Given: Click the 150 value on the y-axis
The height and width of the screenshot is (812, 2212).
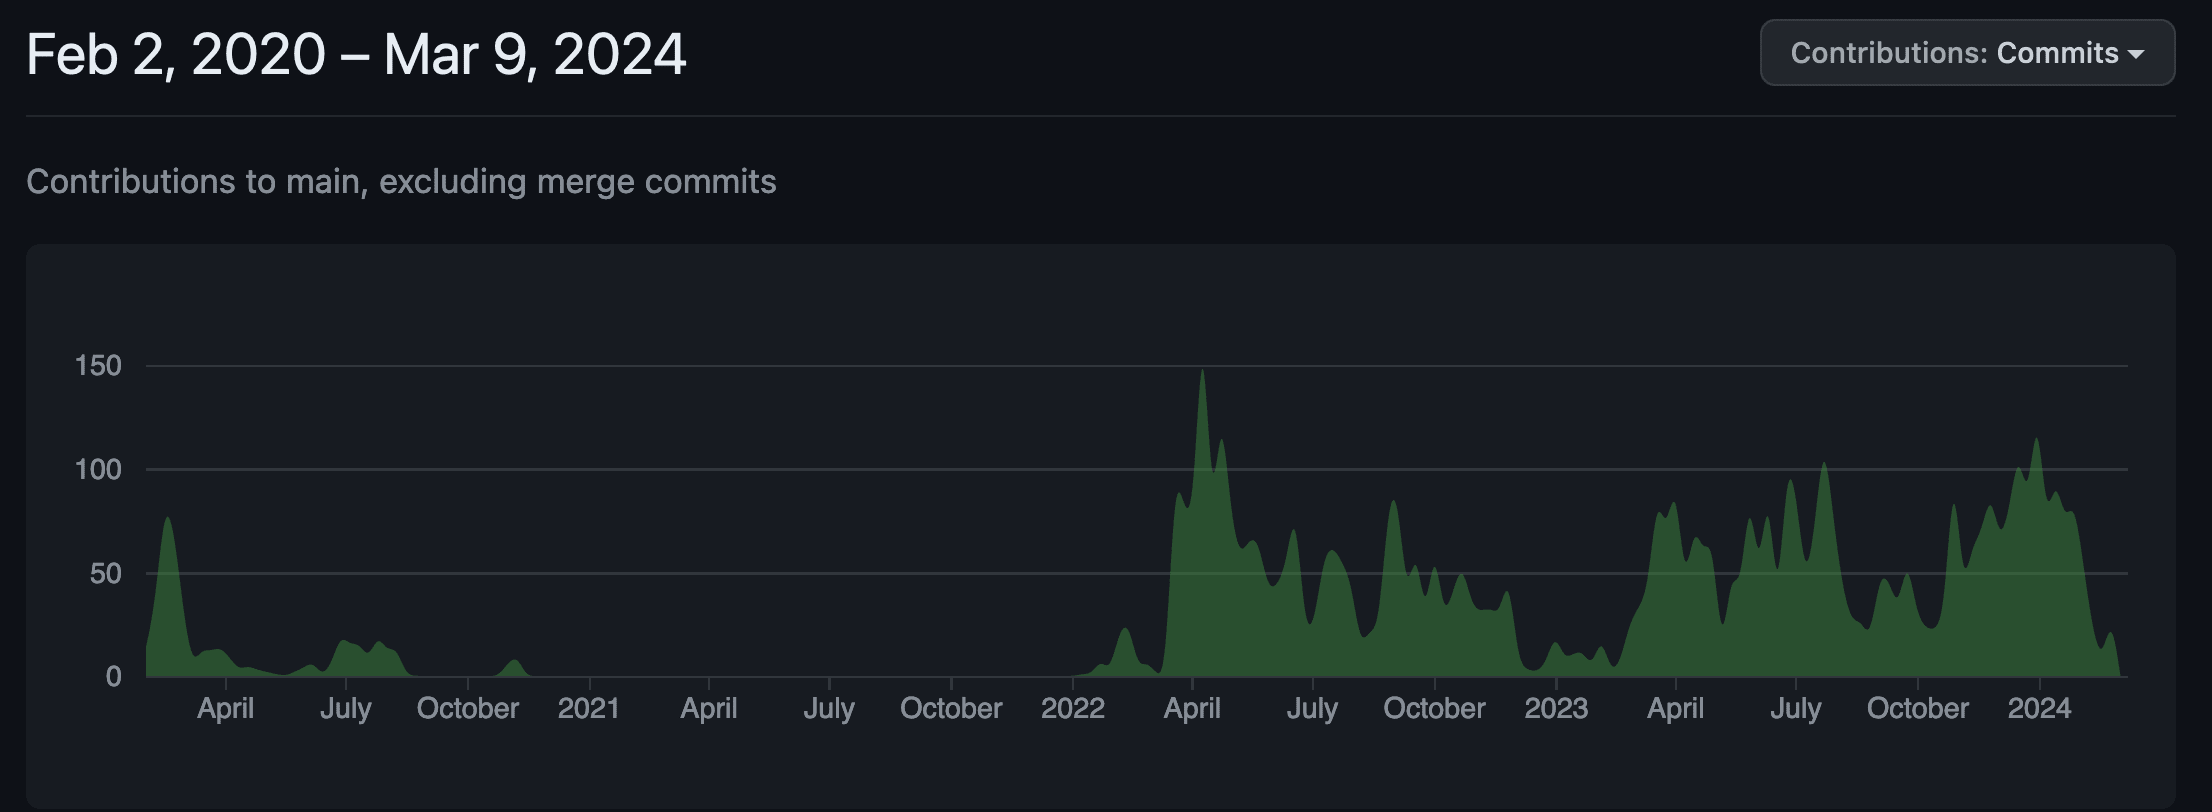Looking at the screenshot, I should [98, 366].
